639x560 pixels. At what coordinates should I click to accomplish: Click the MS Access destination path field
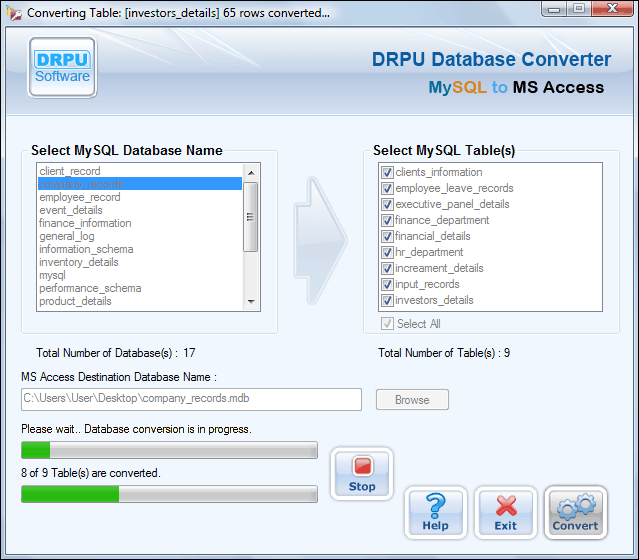point(191,399)
